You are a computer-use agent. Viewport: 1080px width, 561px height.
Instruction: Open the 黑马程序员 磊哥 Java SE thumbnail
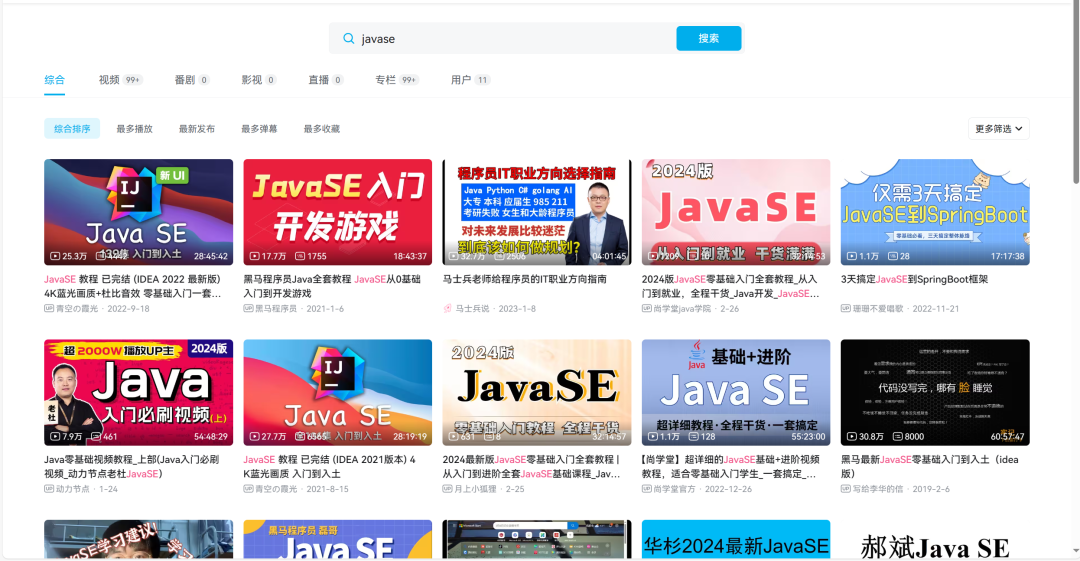(338, 539)
